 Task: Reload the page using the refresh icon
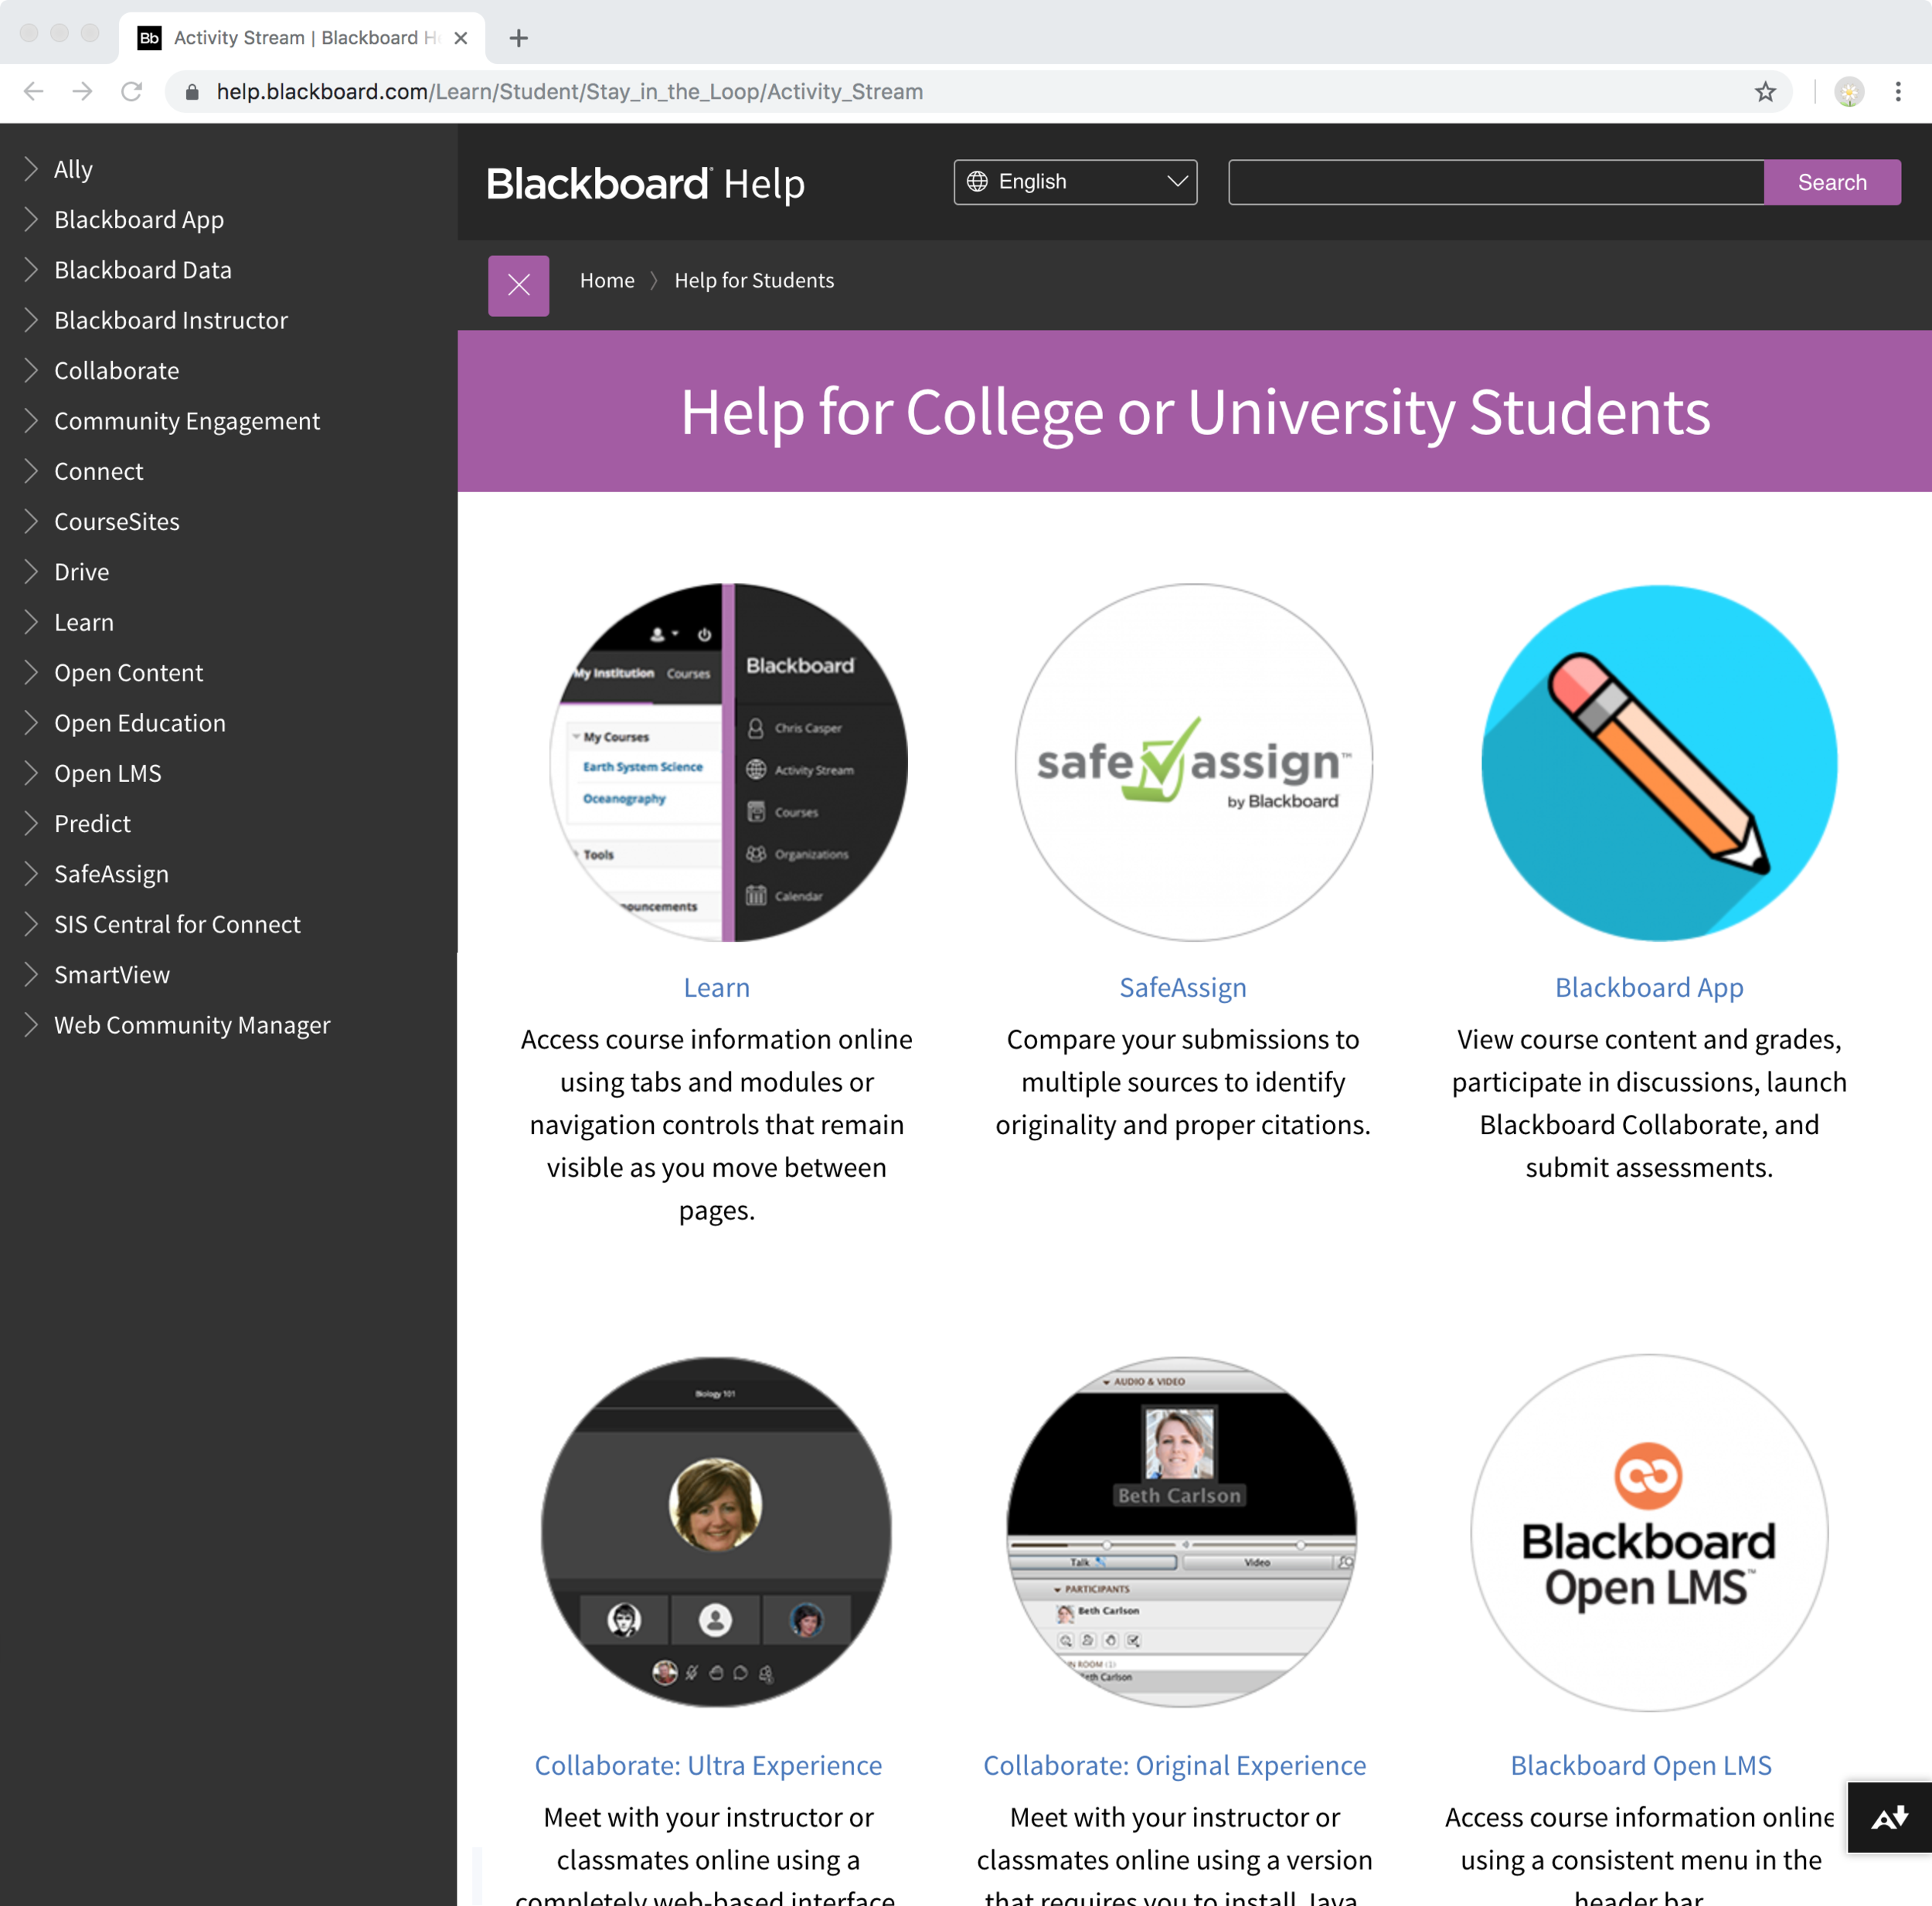[x=131, y=92]
